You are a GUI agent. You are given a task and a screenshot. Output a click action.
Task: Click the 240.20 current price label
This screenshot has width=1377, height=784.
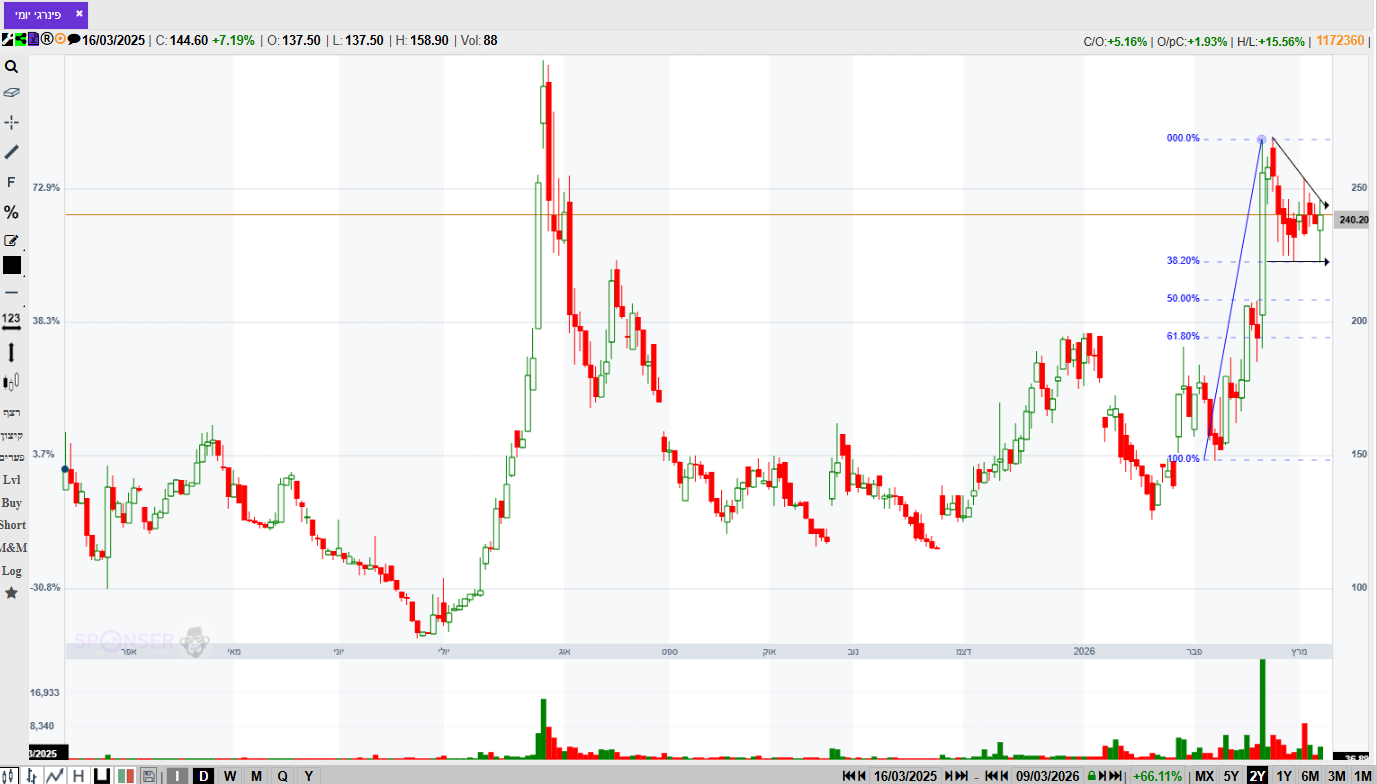click(x=1353, y=220)
